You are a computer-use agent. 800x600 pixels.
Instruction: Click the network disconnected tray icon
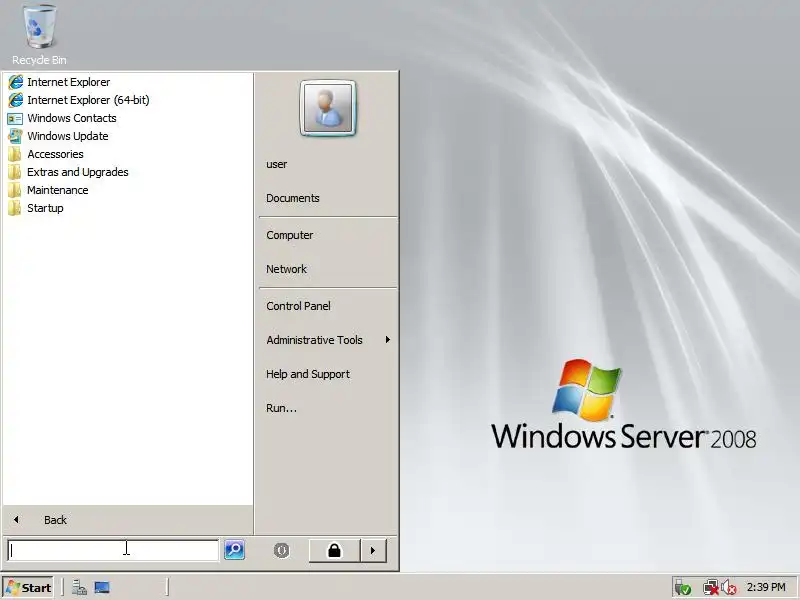pos(711,588)
